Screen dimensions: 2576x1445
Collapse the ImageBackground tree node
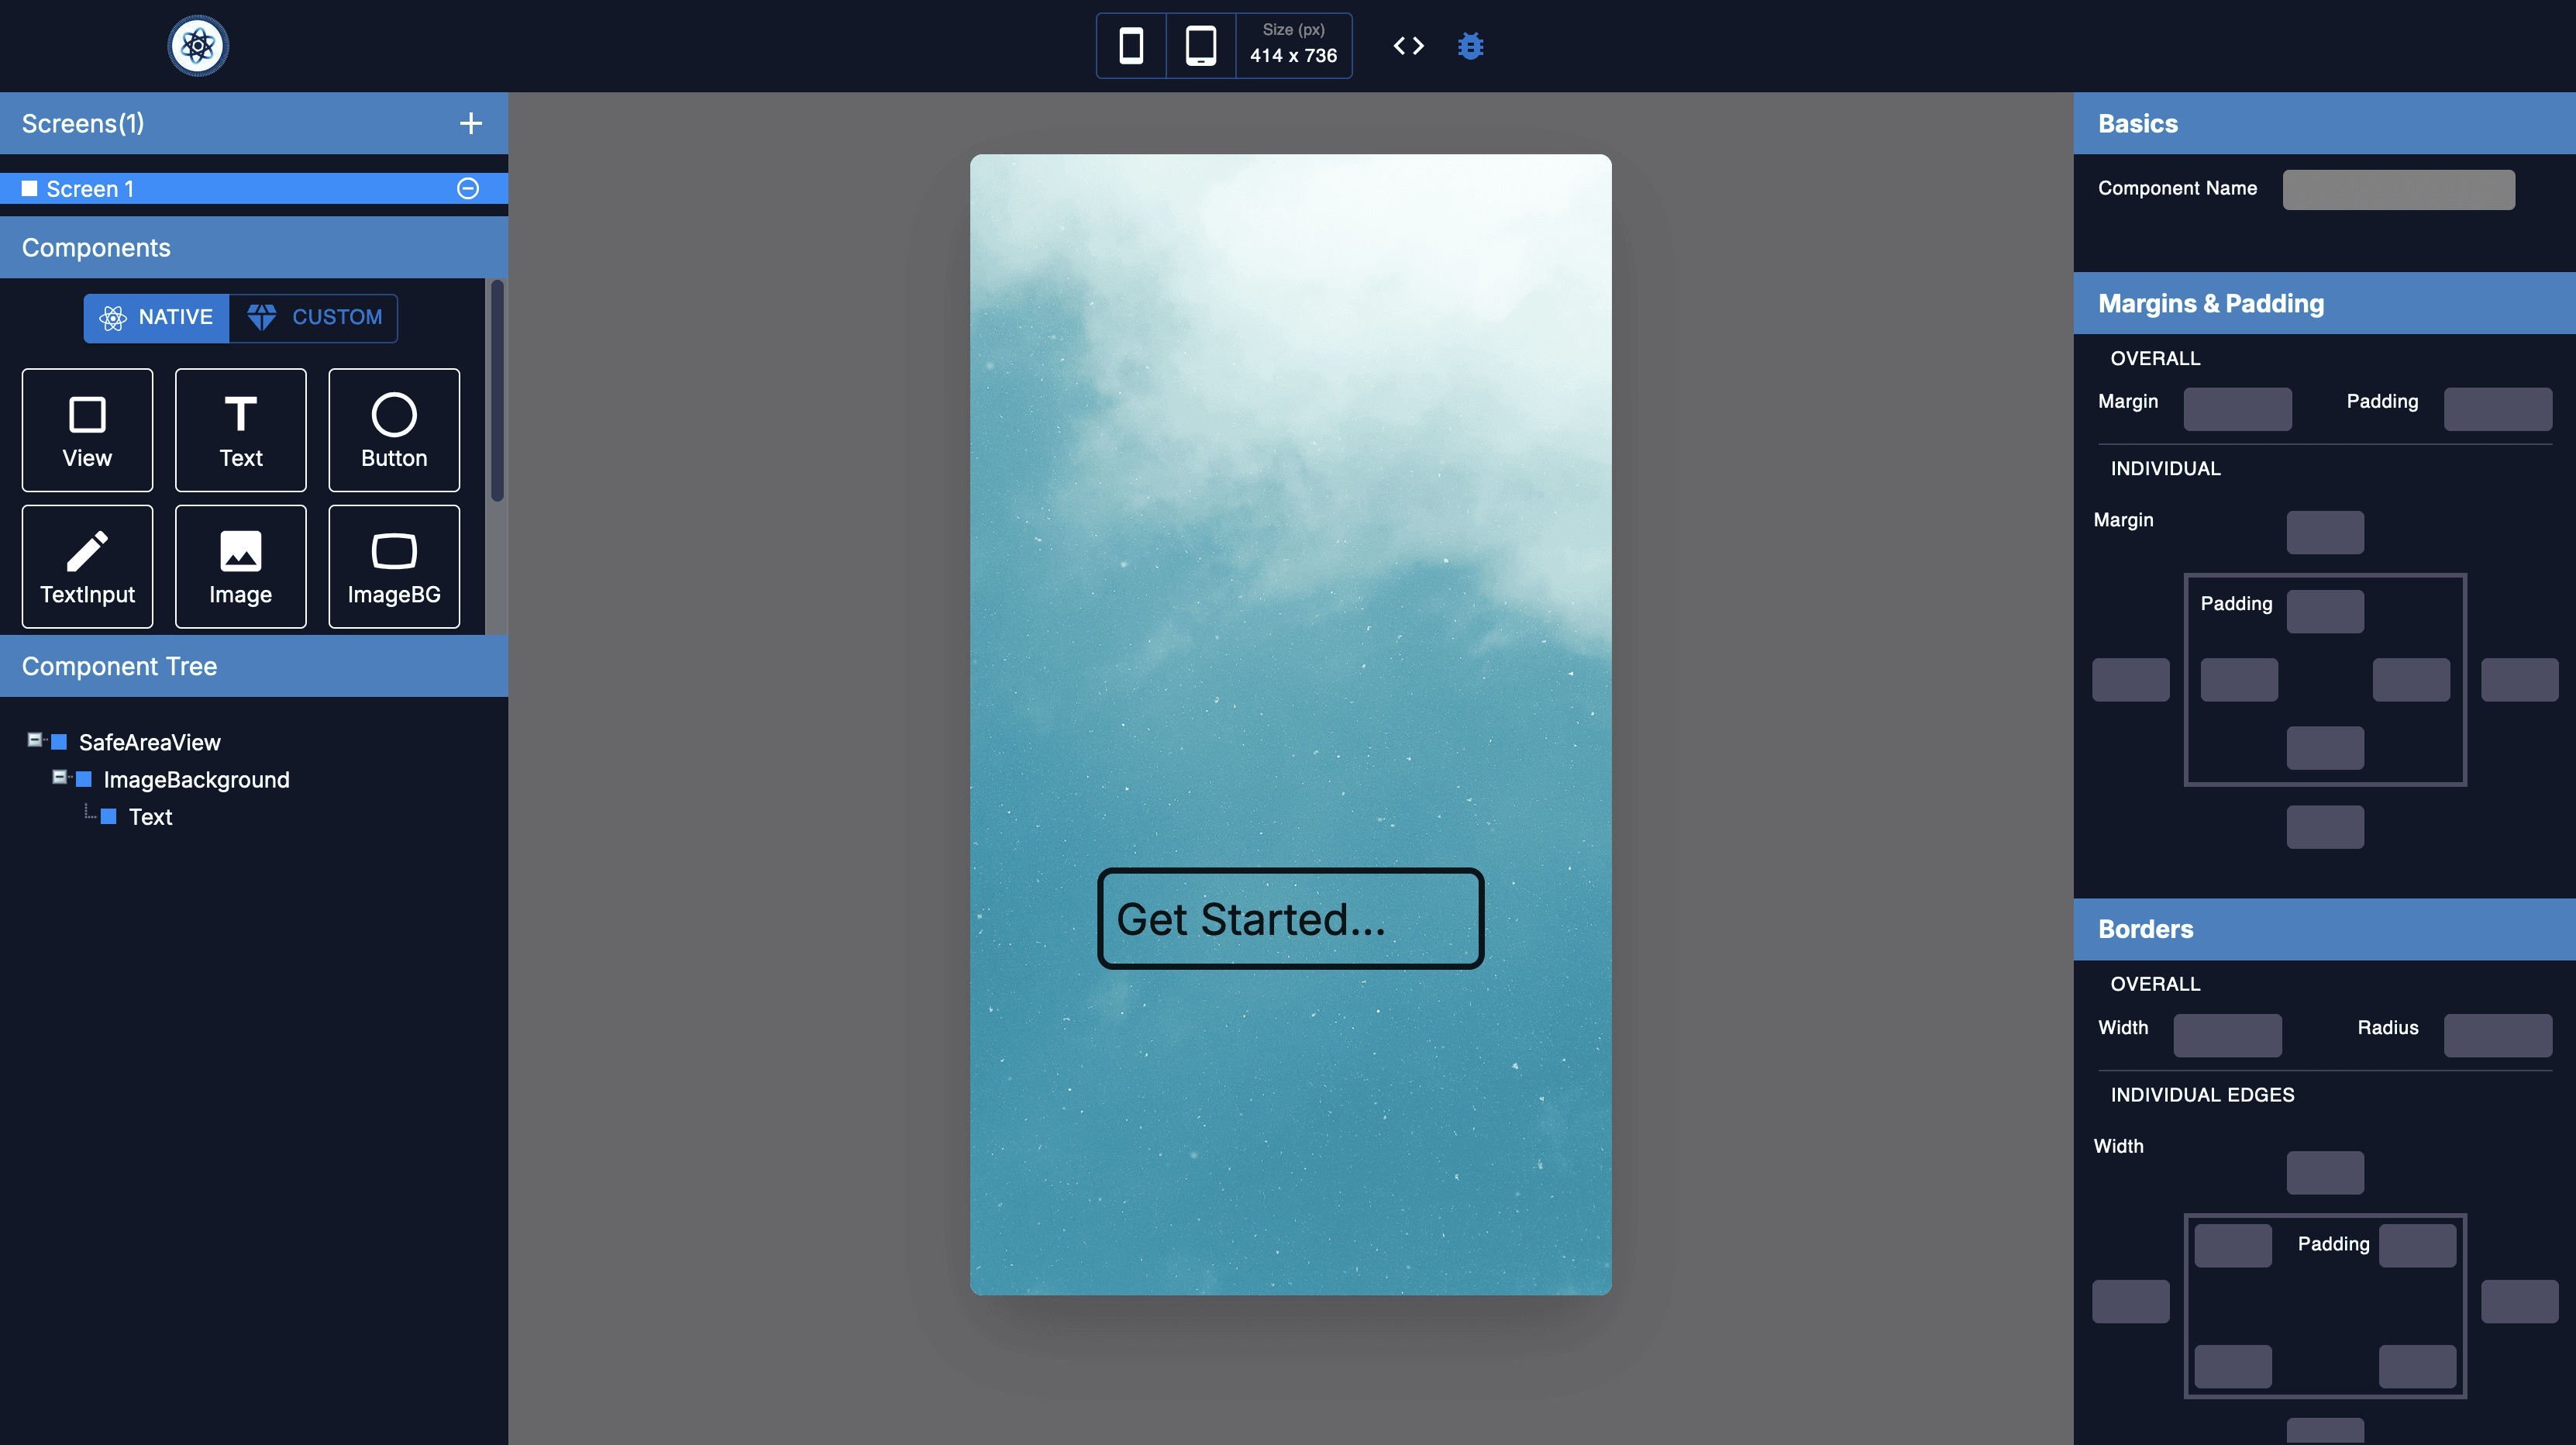point(61,778)
